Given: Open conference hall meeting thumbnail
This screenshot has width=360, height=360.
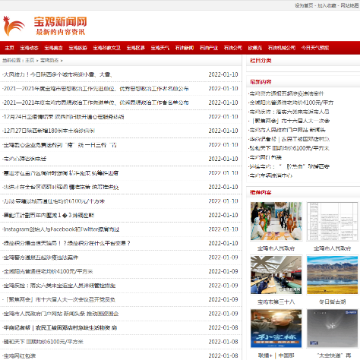Looking at the screenshot, I should point(276,275).
